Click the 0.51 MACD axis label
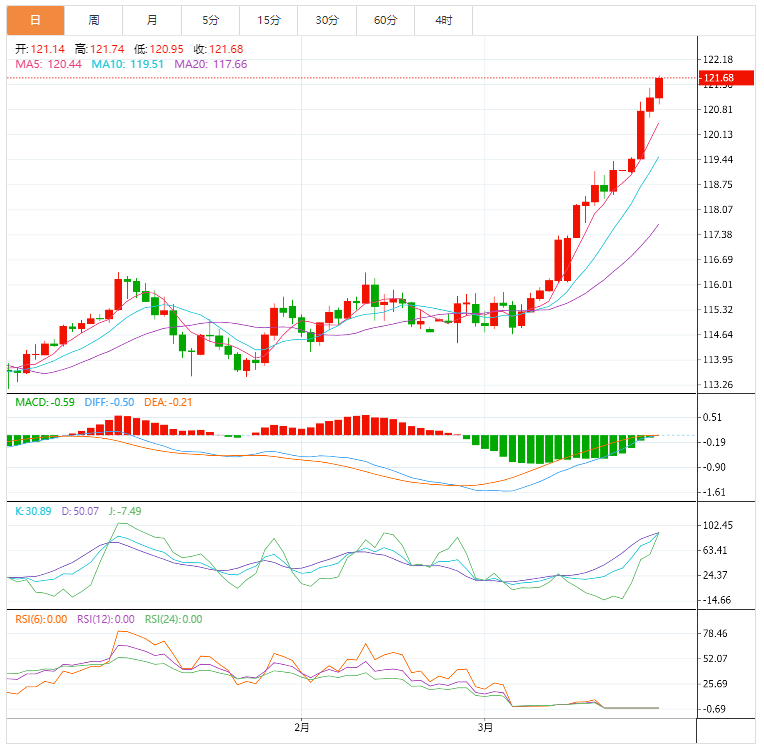Screen dimensions: 764x750 pos(712,417)
